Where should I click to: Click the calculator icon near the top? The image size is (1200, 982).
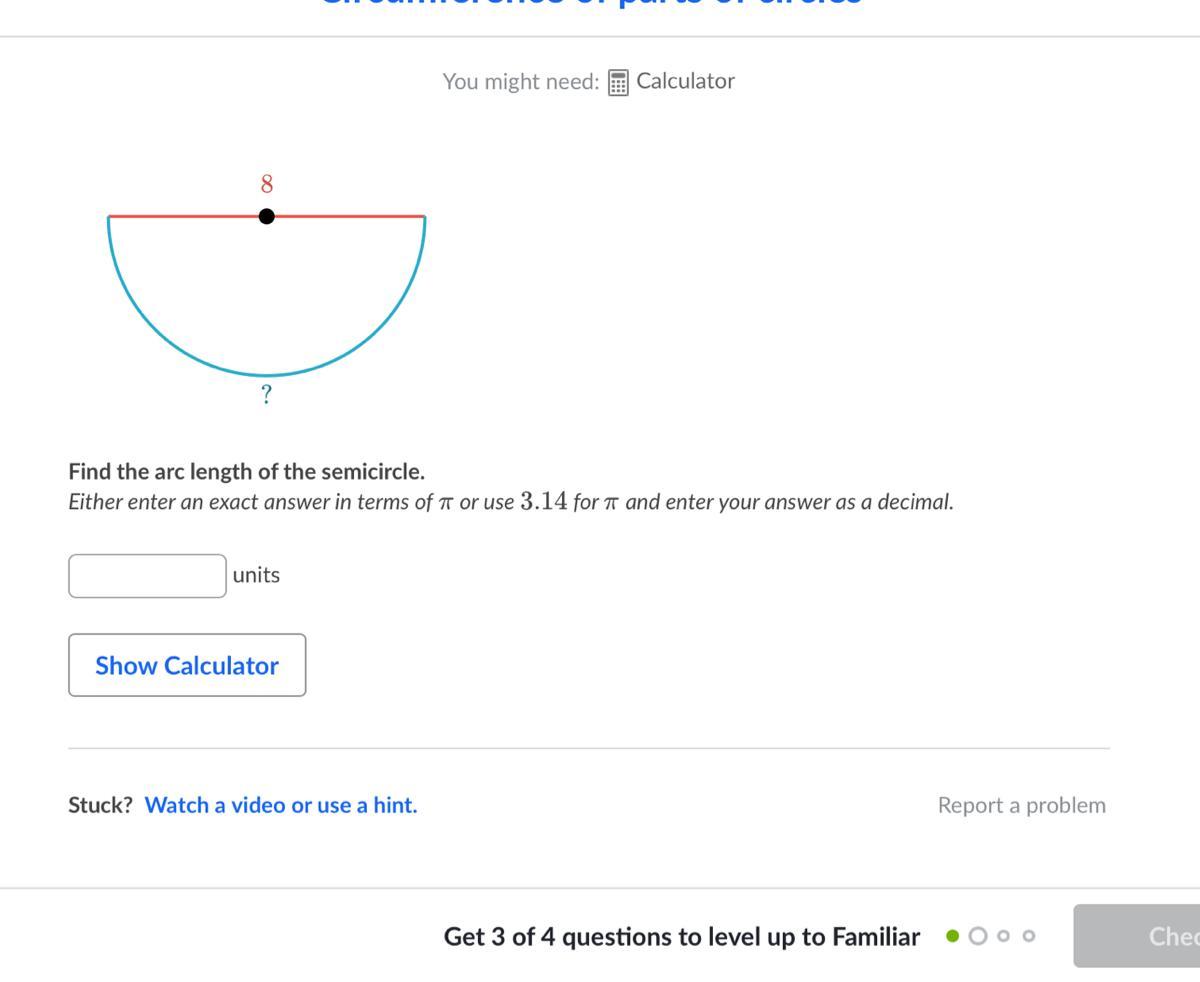[618, 82]
